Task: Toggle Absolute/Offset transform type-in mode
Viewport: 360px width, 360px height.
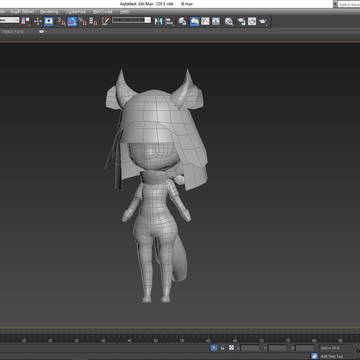Action: click(232, 348)
